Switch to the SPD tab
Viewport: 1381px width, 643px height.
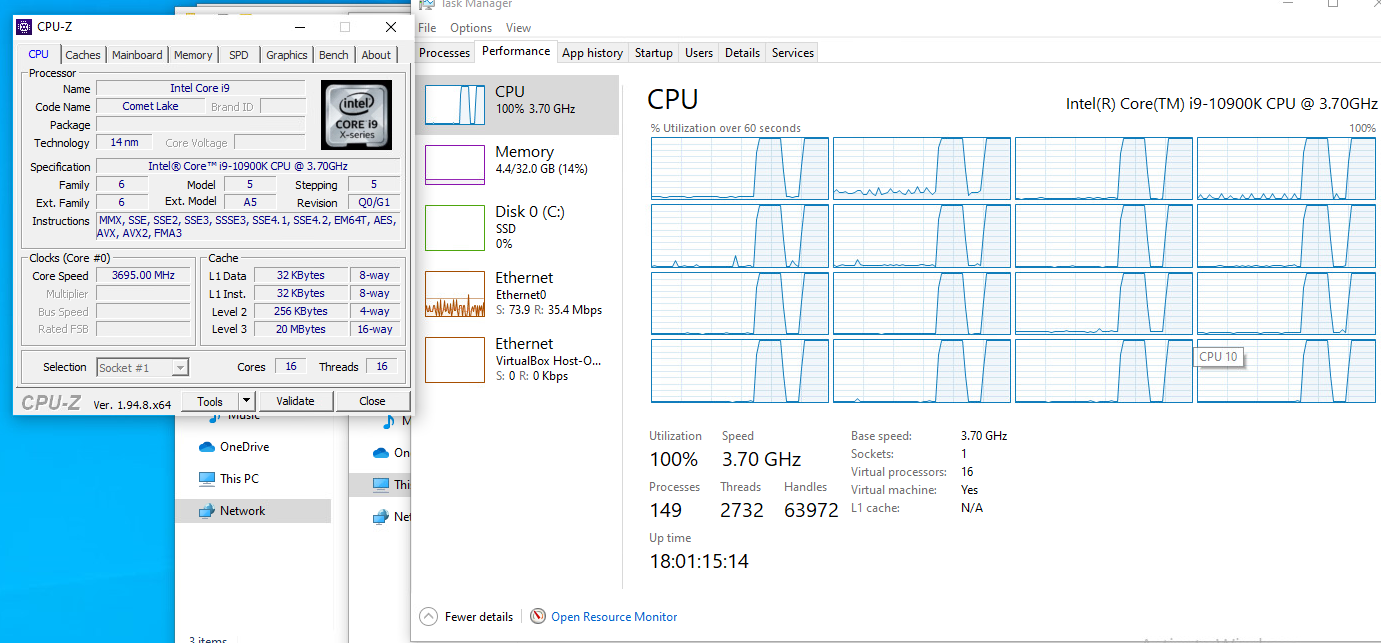239,55
